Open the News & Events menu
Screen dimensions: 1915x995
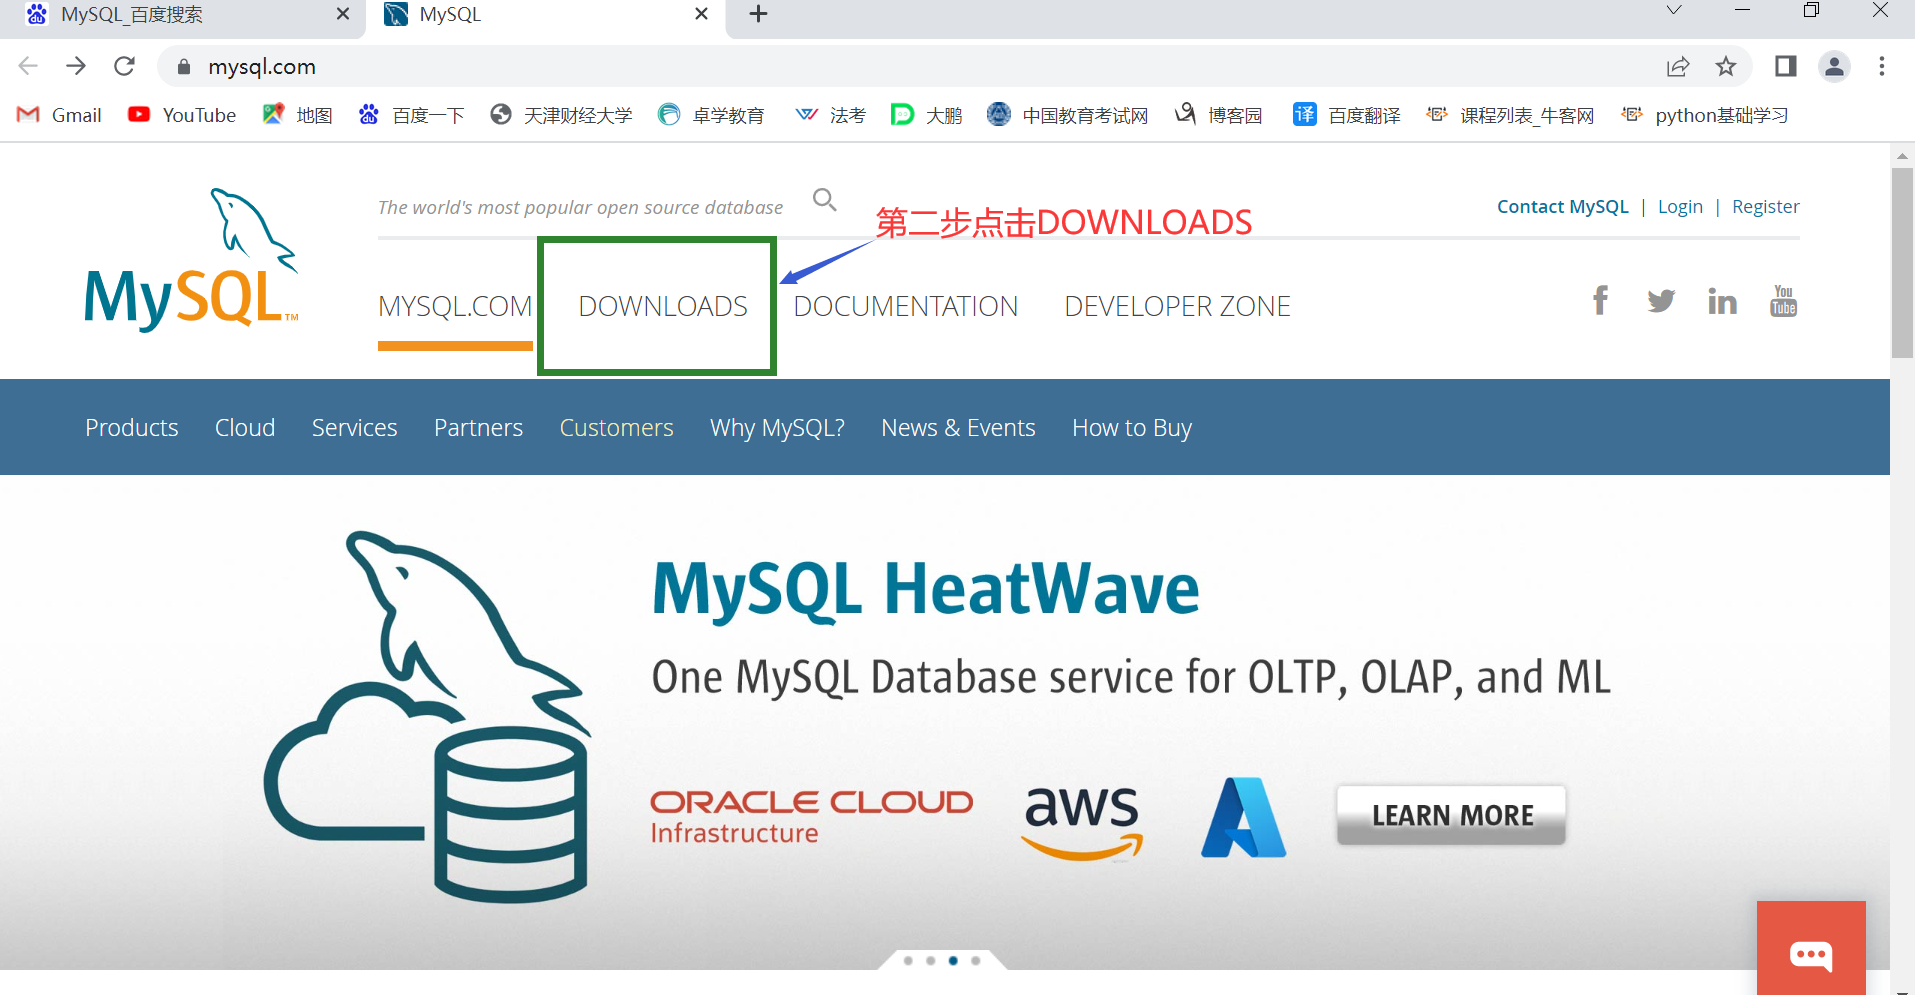[959, 428]
